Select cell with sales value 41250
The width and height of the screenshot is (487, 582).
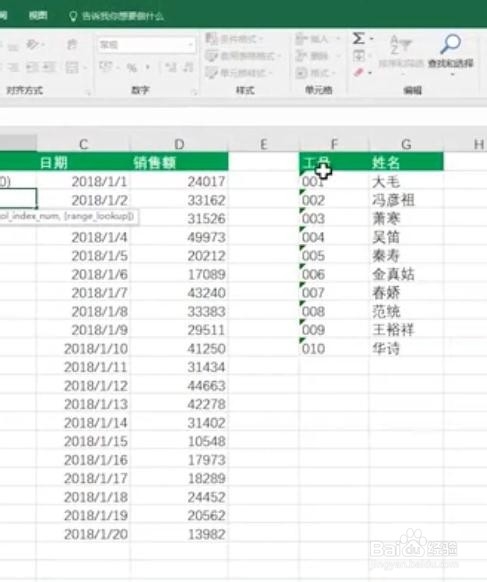pyautogui.click(x=179, y=348)
